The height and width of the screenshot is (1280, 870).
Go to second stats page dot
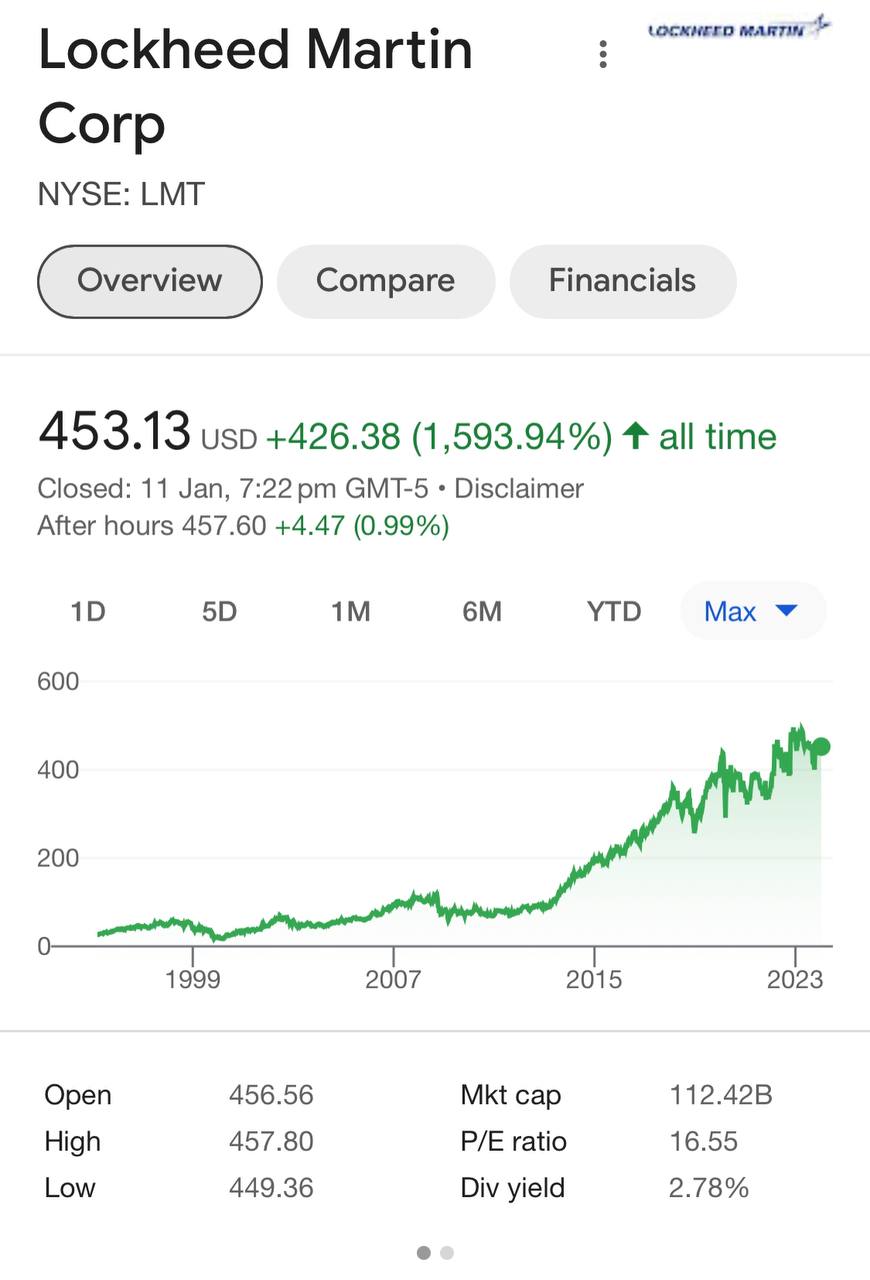447,1252
